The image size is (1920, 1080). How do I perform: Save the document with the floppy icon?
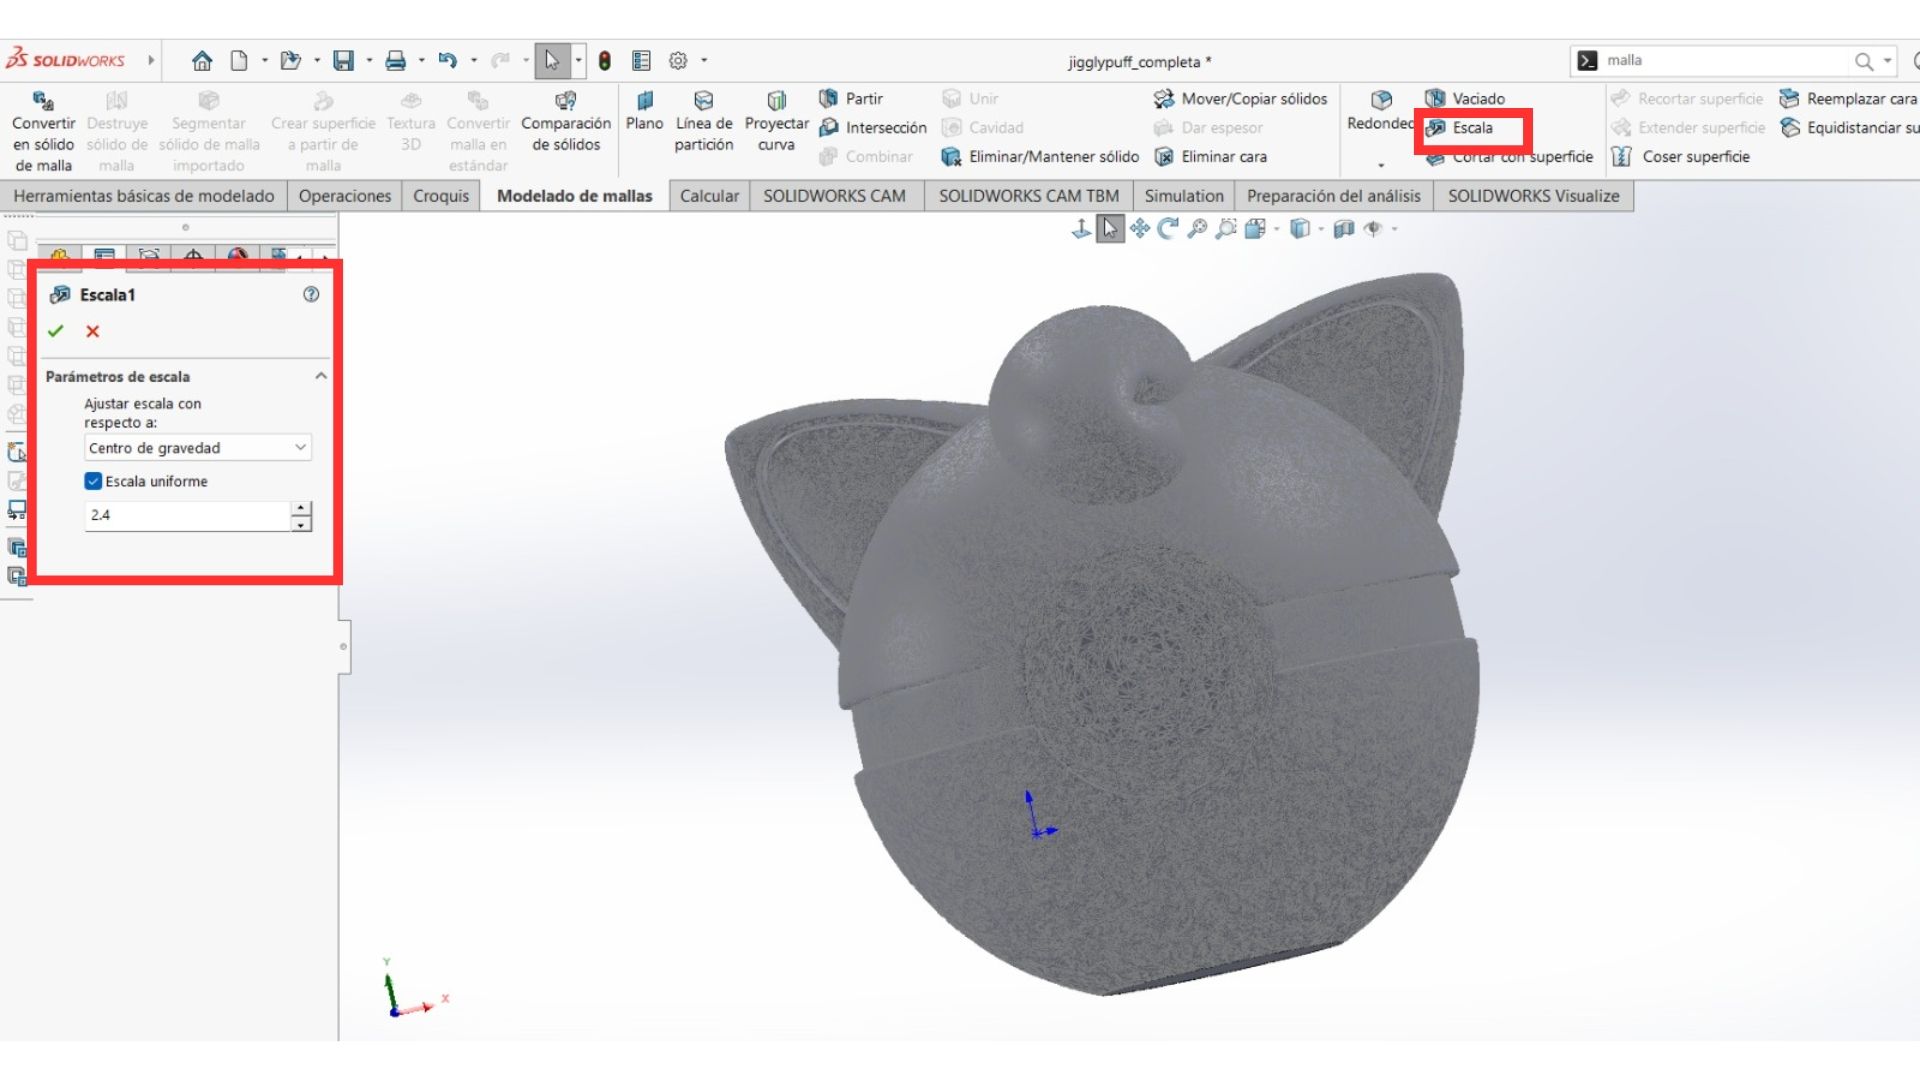[x=343, y=61]
